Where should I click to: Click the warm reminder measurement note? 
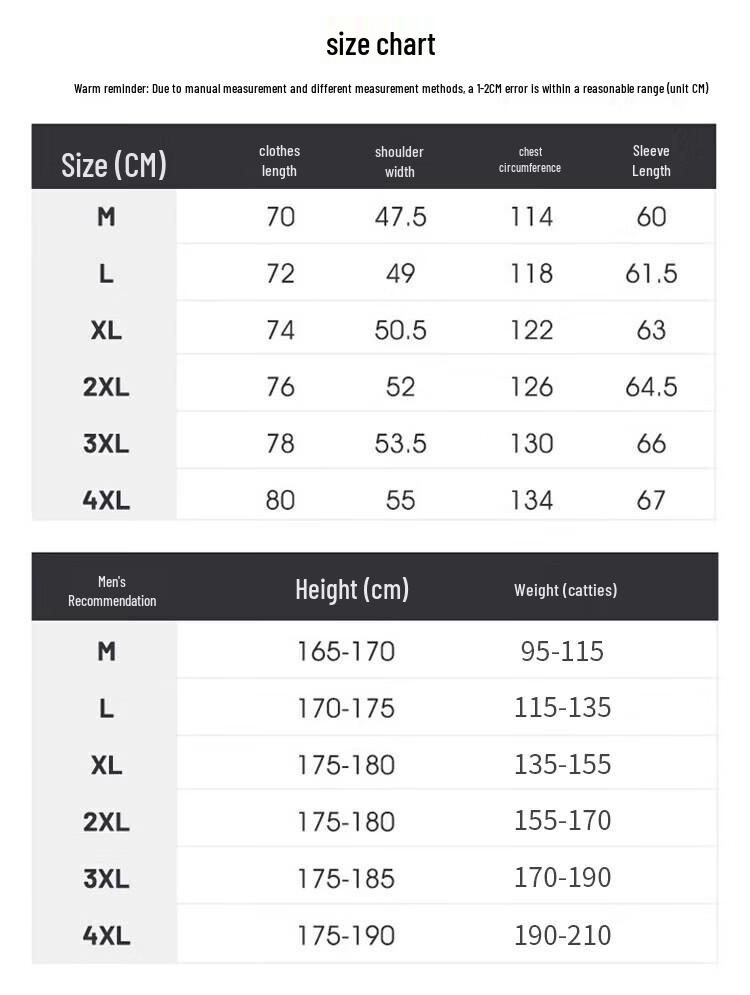click(391, 88)
